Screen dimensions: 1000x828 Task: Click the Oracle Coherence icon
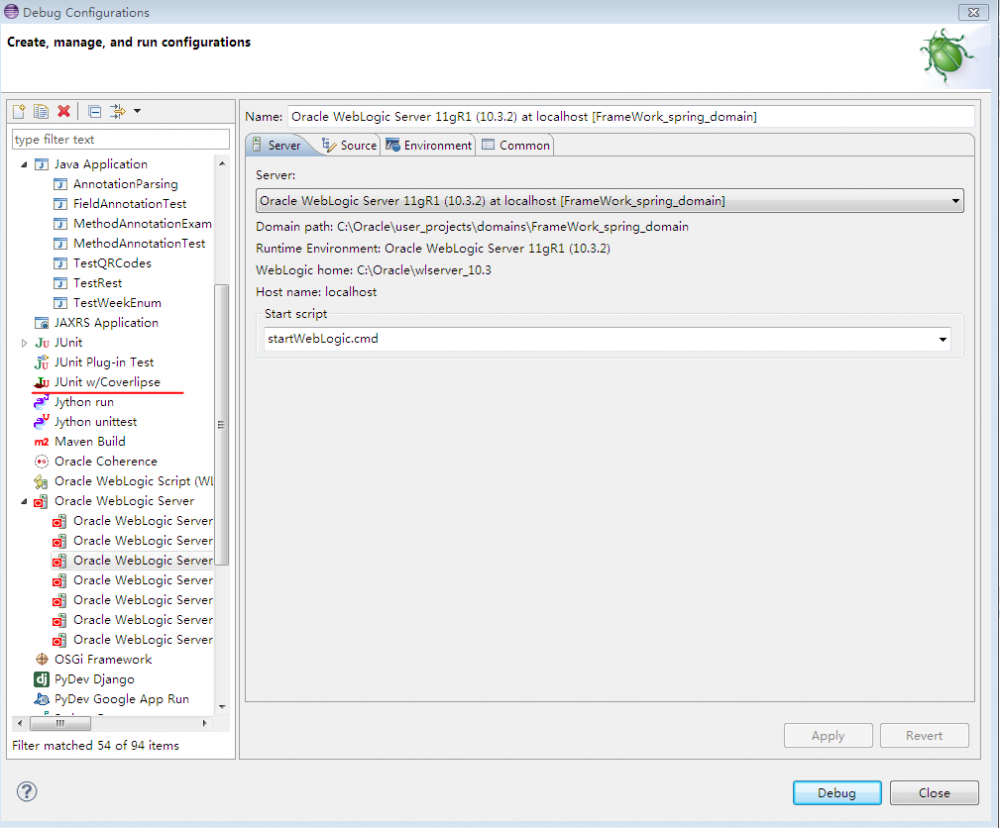point(41,462)
